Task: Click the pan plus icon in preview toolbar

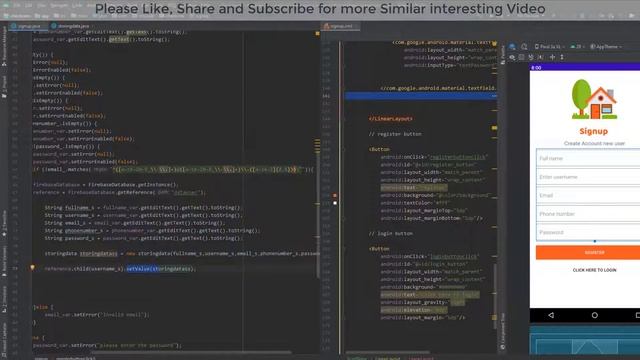Action: pos(552,57)
